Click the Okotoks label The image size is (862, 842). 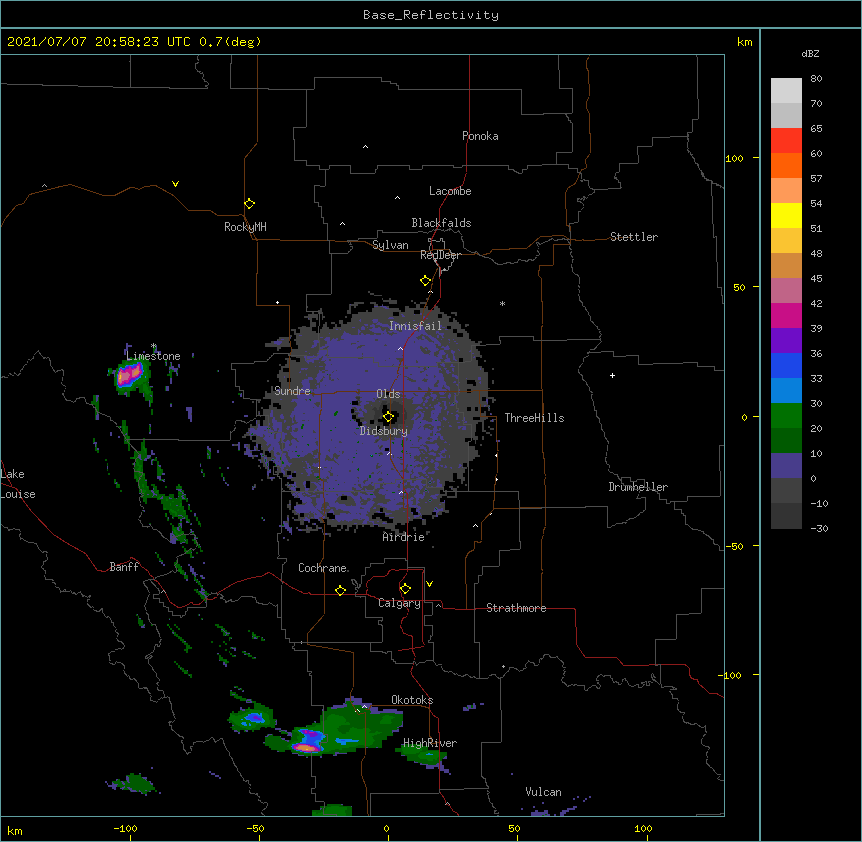click(412, 700)
